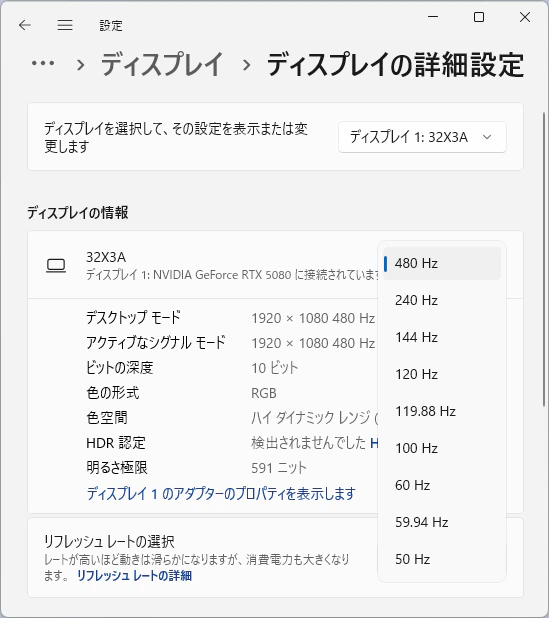
Task: Close the settings window
Action: pos(525,17)
